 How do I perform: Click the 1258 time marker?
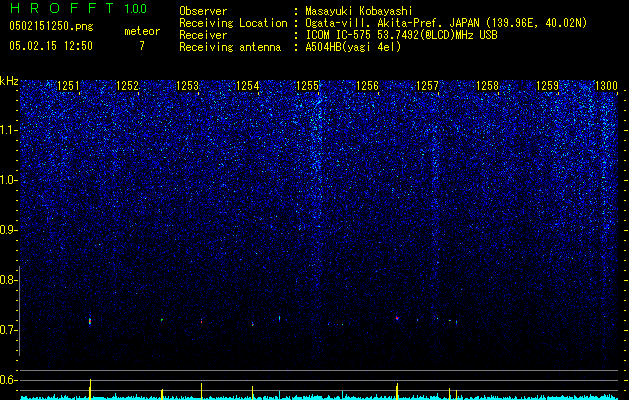point(487,86)
